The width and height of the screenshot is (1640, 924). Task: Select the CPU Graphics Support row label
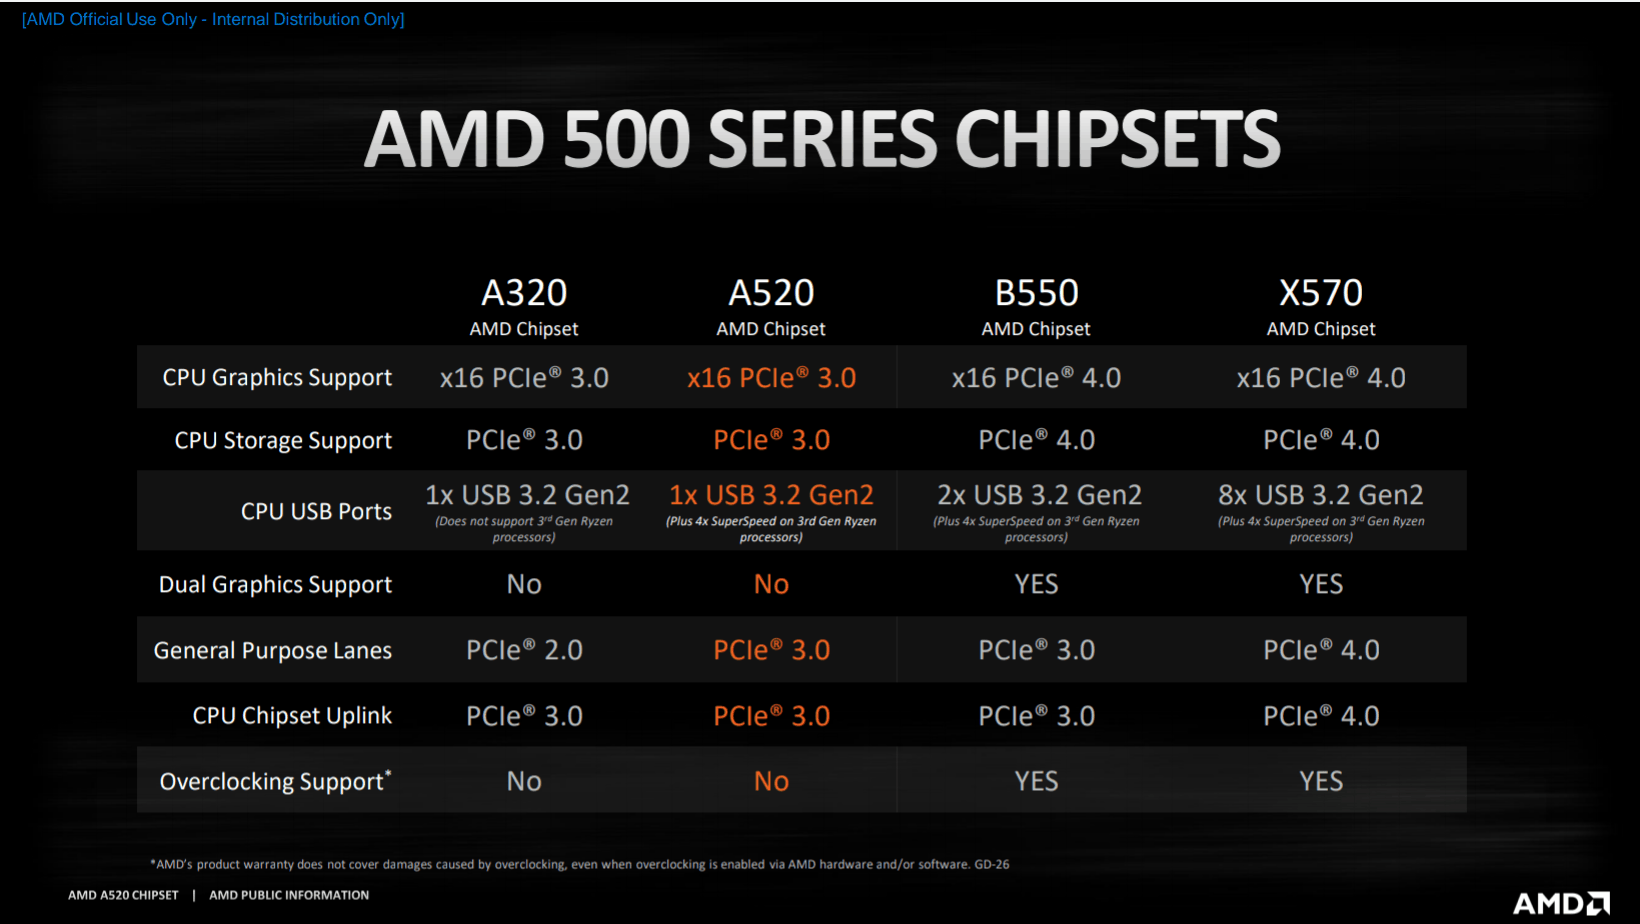pos(277,378)
